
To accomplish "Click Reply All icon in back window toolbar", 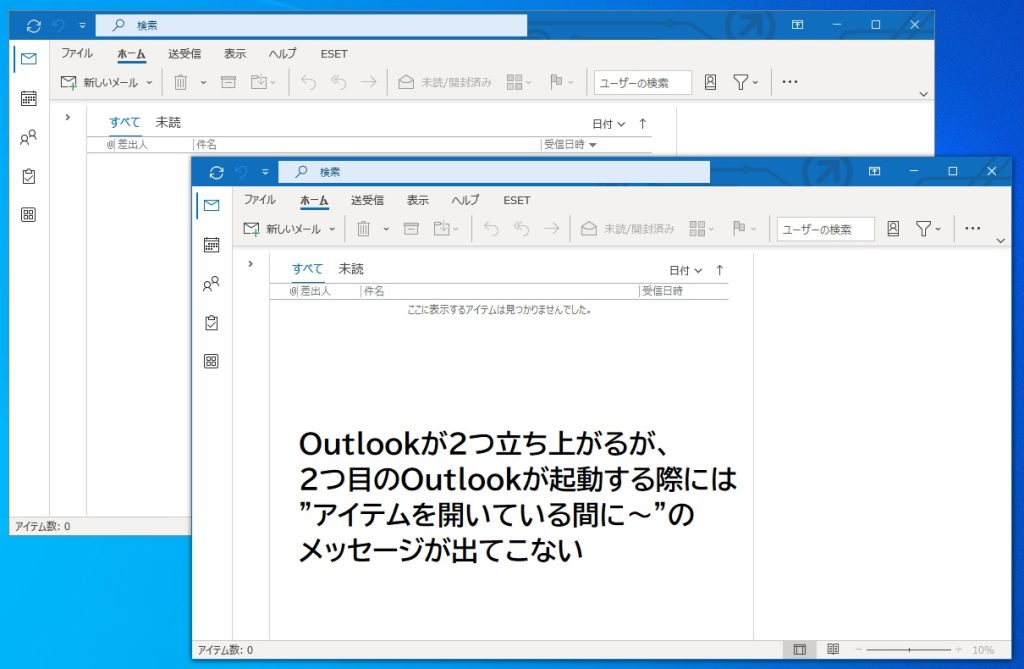I will (338, 82).
